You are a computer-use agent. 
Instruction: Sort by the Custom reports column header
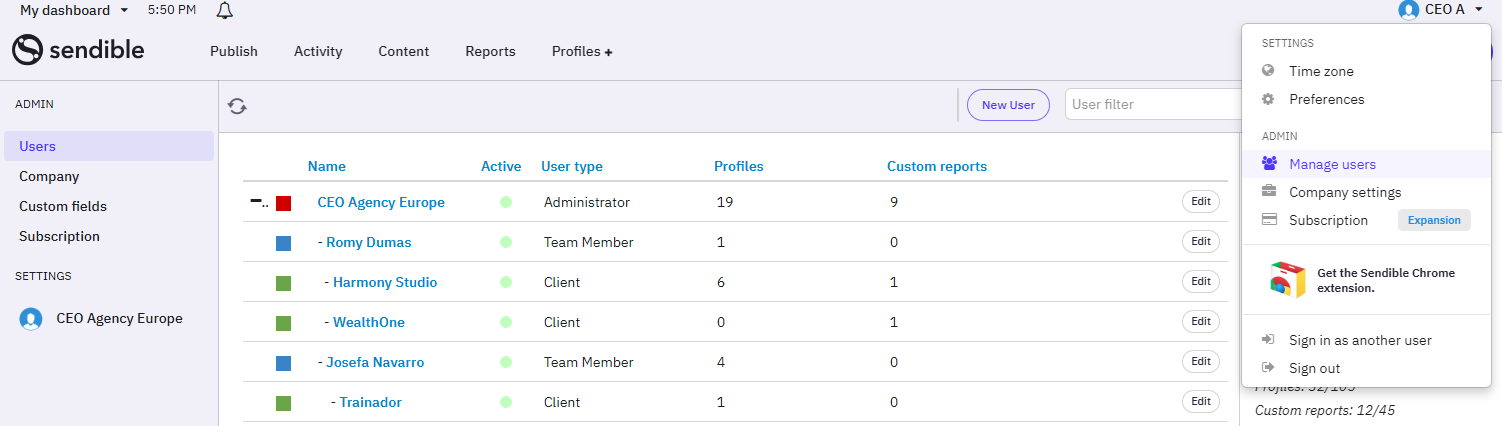click(937, 166)
